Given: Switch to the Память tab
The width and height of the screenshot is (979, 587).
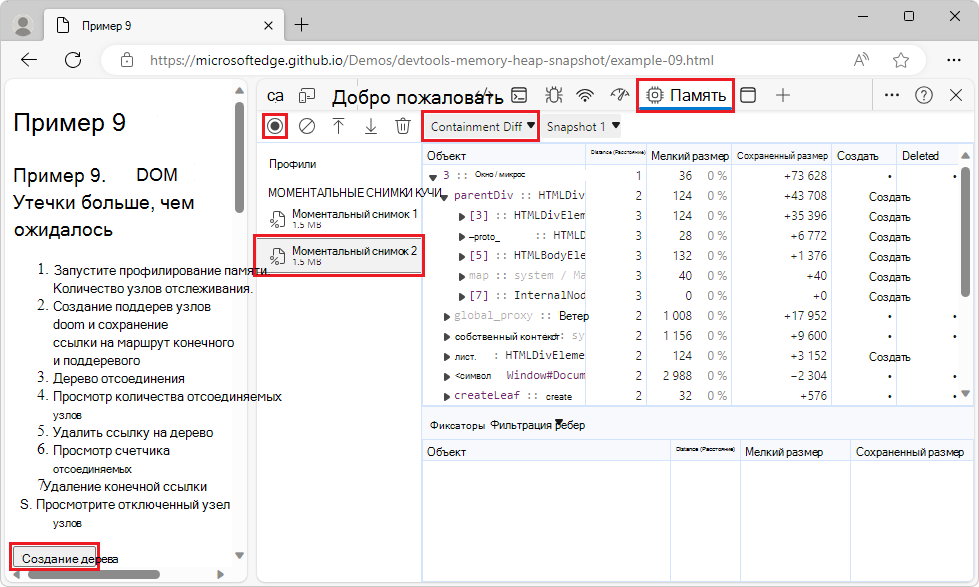Looking at the screenshot, I should tap(685, 96).
